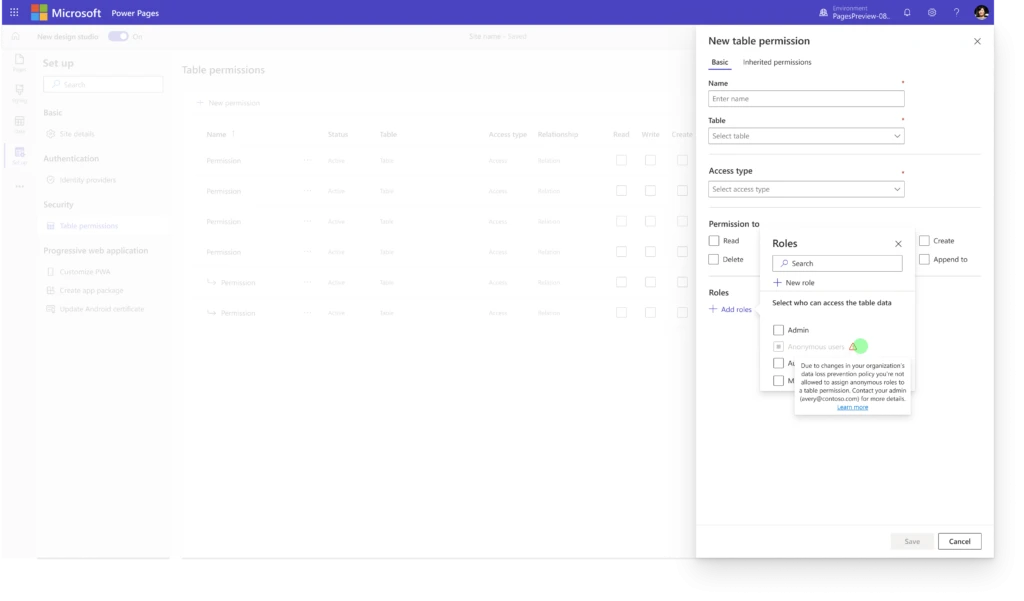The width and height of the screenshot is (1024, 601).
Task: Click Learn more in the policy warning
Action: [x=853, y=407]
